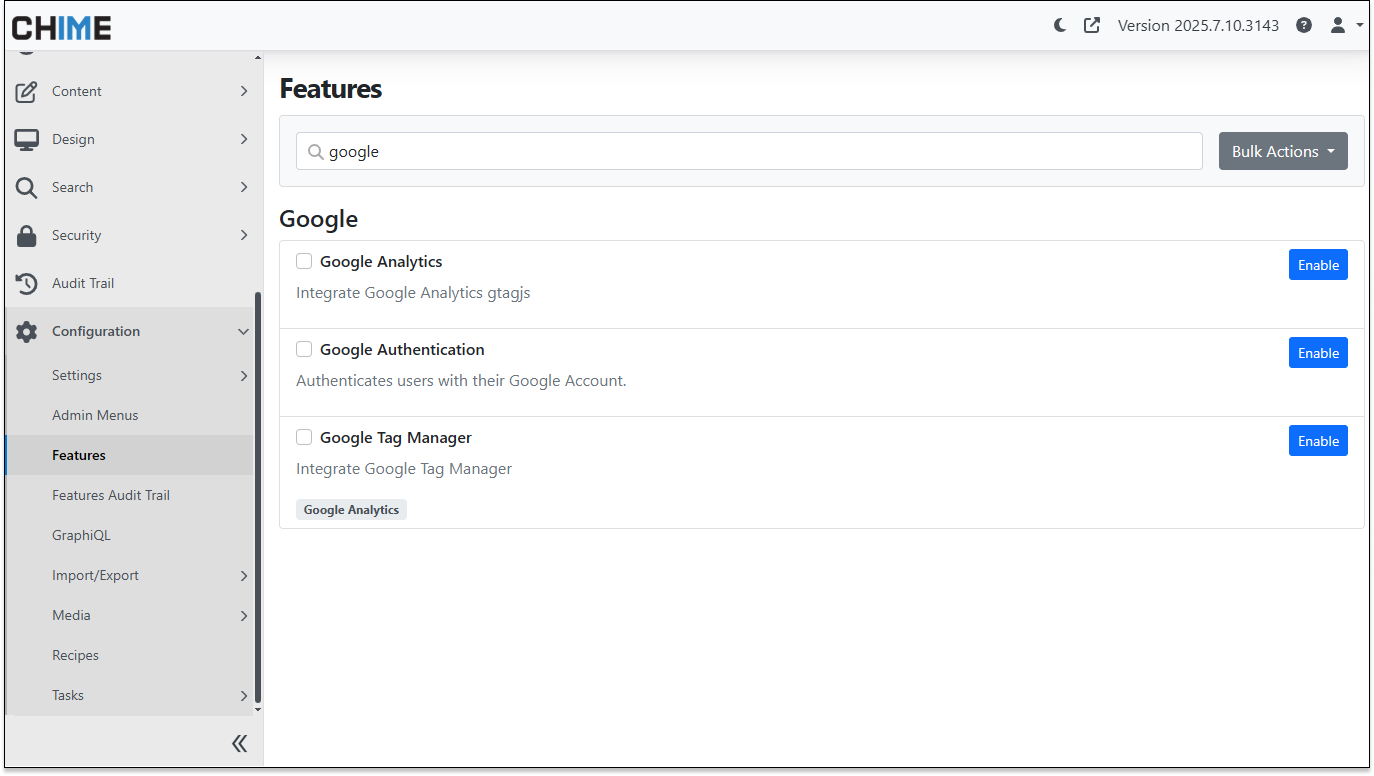1374x776 pixels.
Task: Click the Tasks label in sidebar
Action: coord(68,695)
